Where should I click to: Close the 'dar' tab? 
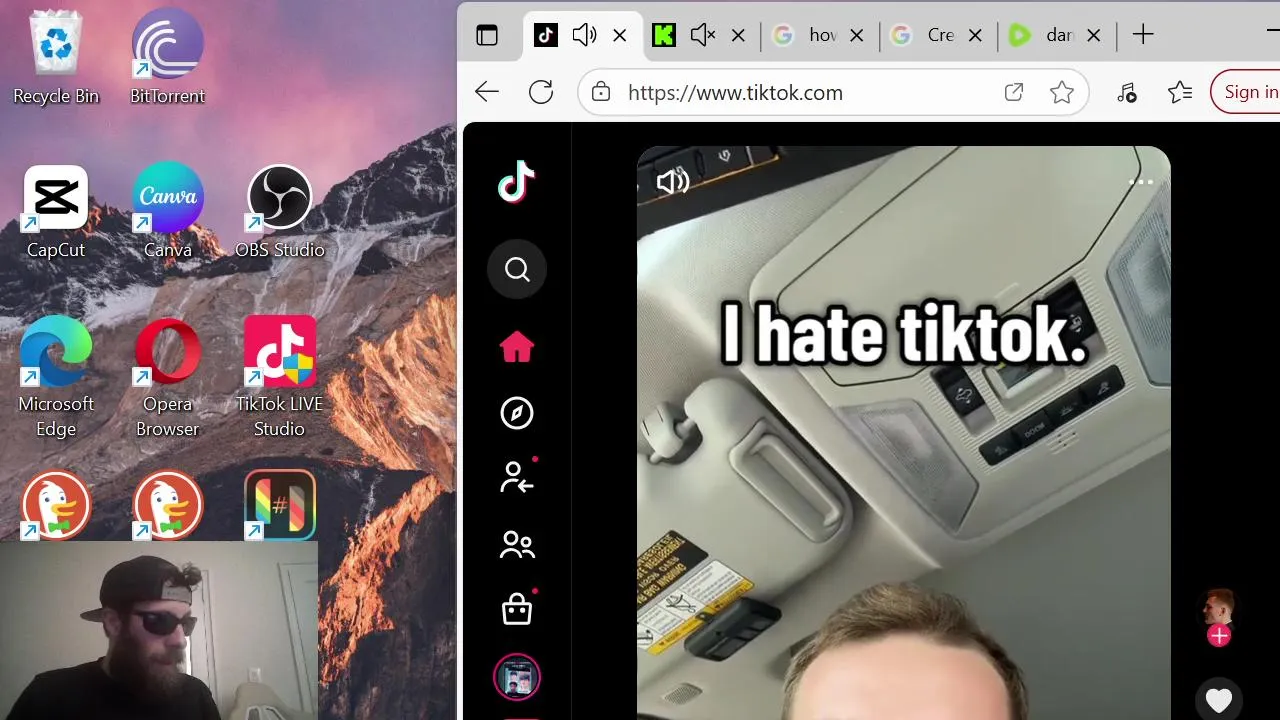coord(1094,35)
